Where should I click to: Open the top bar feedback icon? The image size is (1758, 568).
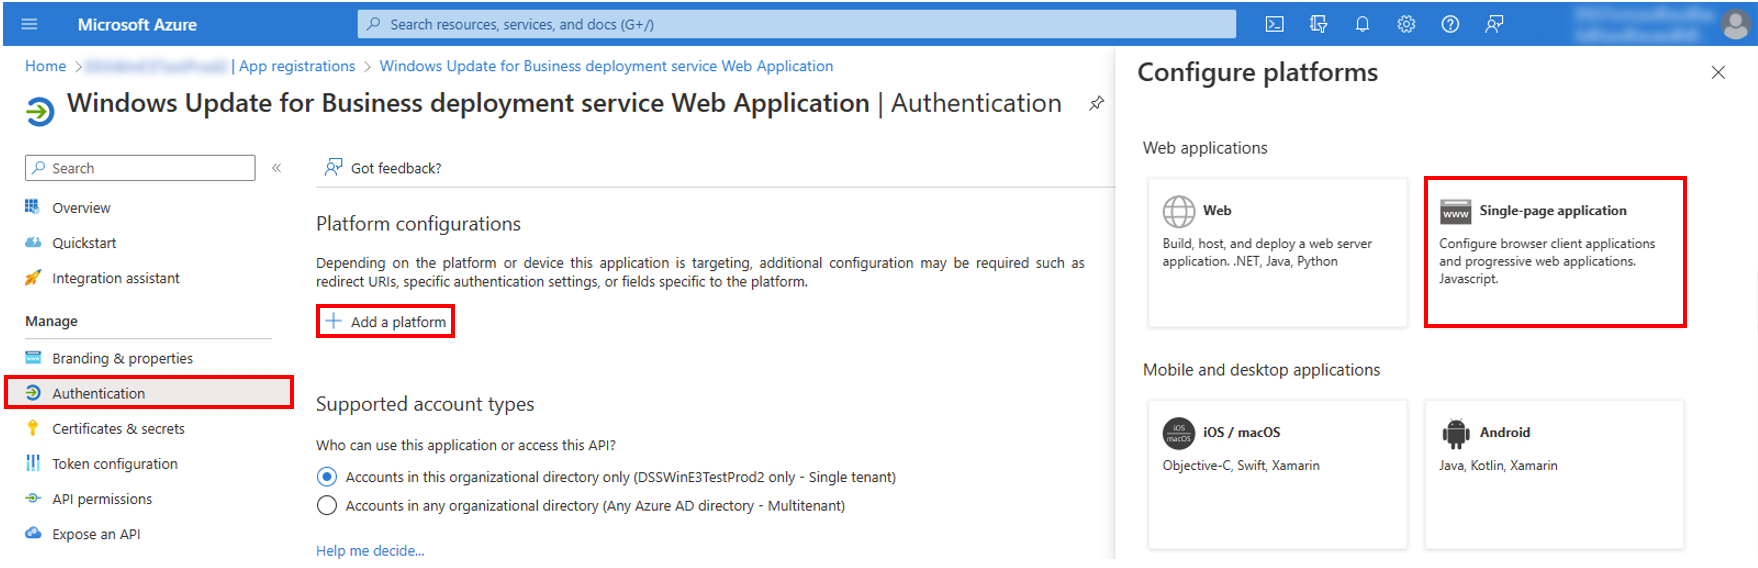[x=1494, y=24]
